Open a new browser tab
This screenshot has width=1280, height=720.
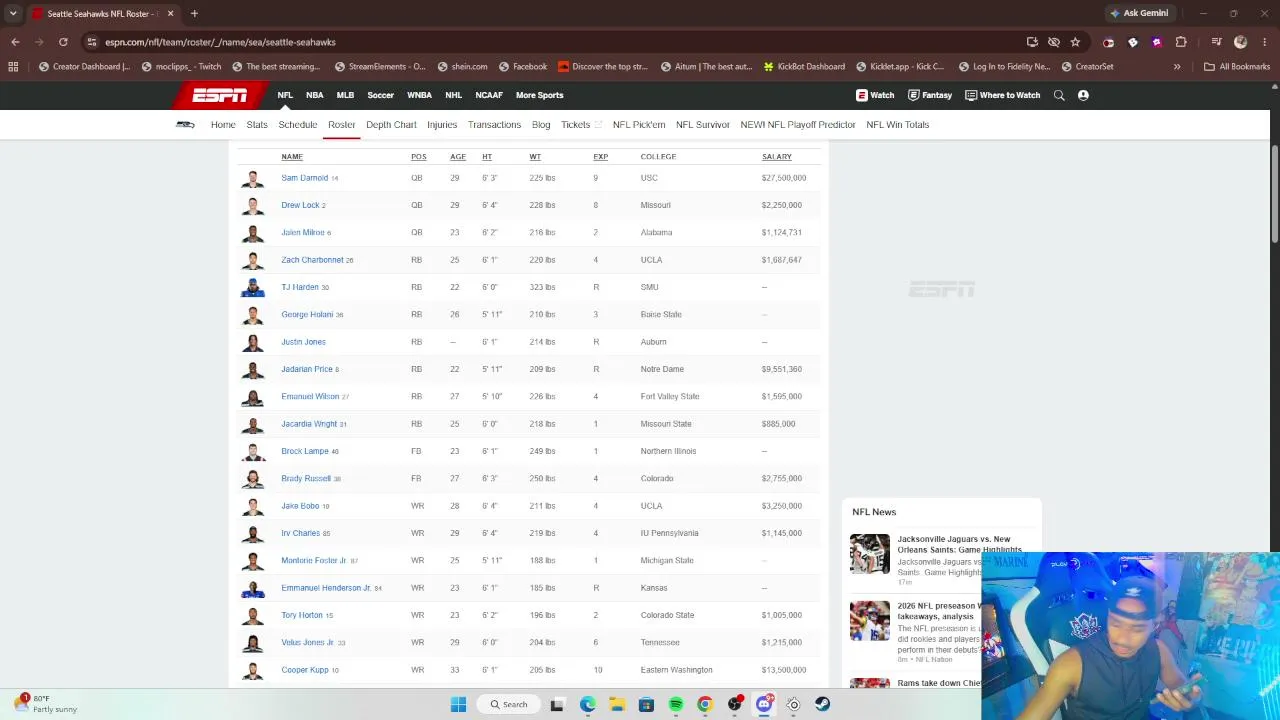point(194,14)
